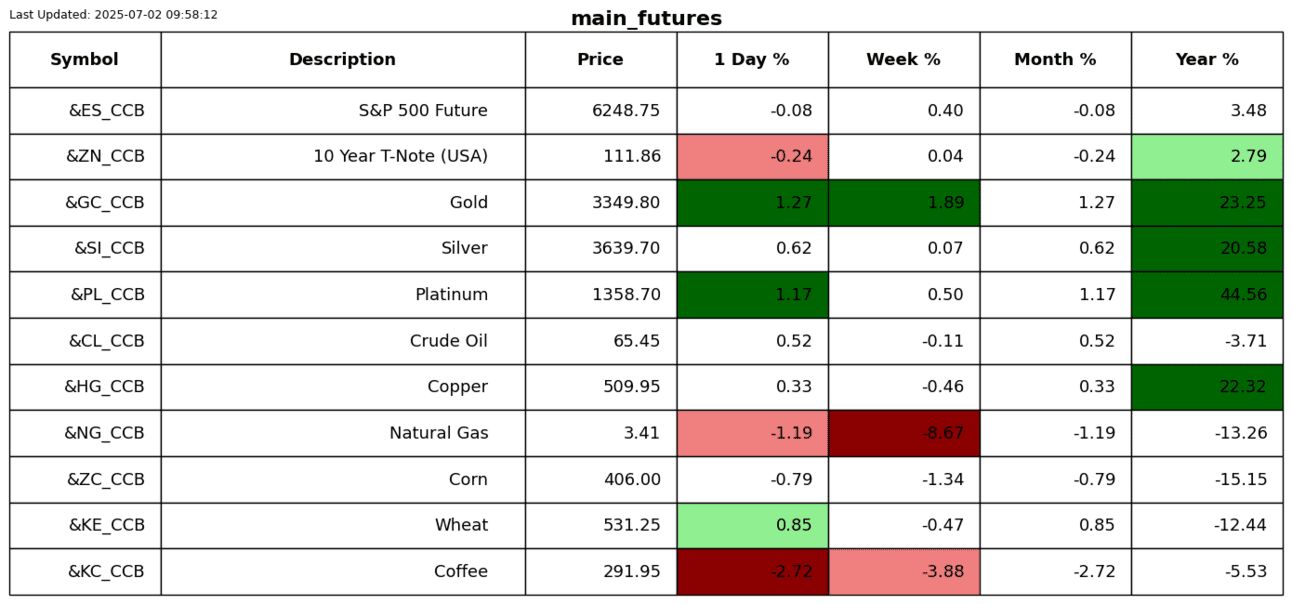Viewport: 1292px width, 604px height.
Task: Click the Last Updated timestamp text
Action: [x=113, y=15]
